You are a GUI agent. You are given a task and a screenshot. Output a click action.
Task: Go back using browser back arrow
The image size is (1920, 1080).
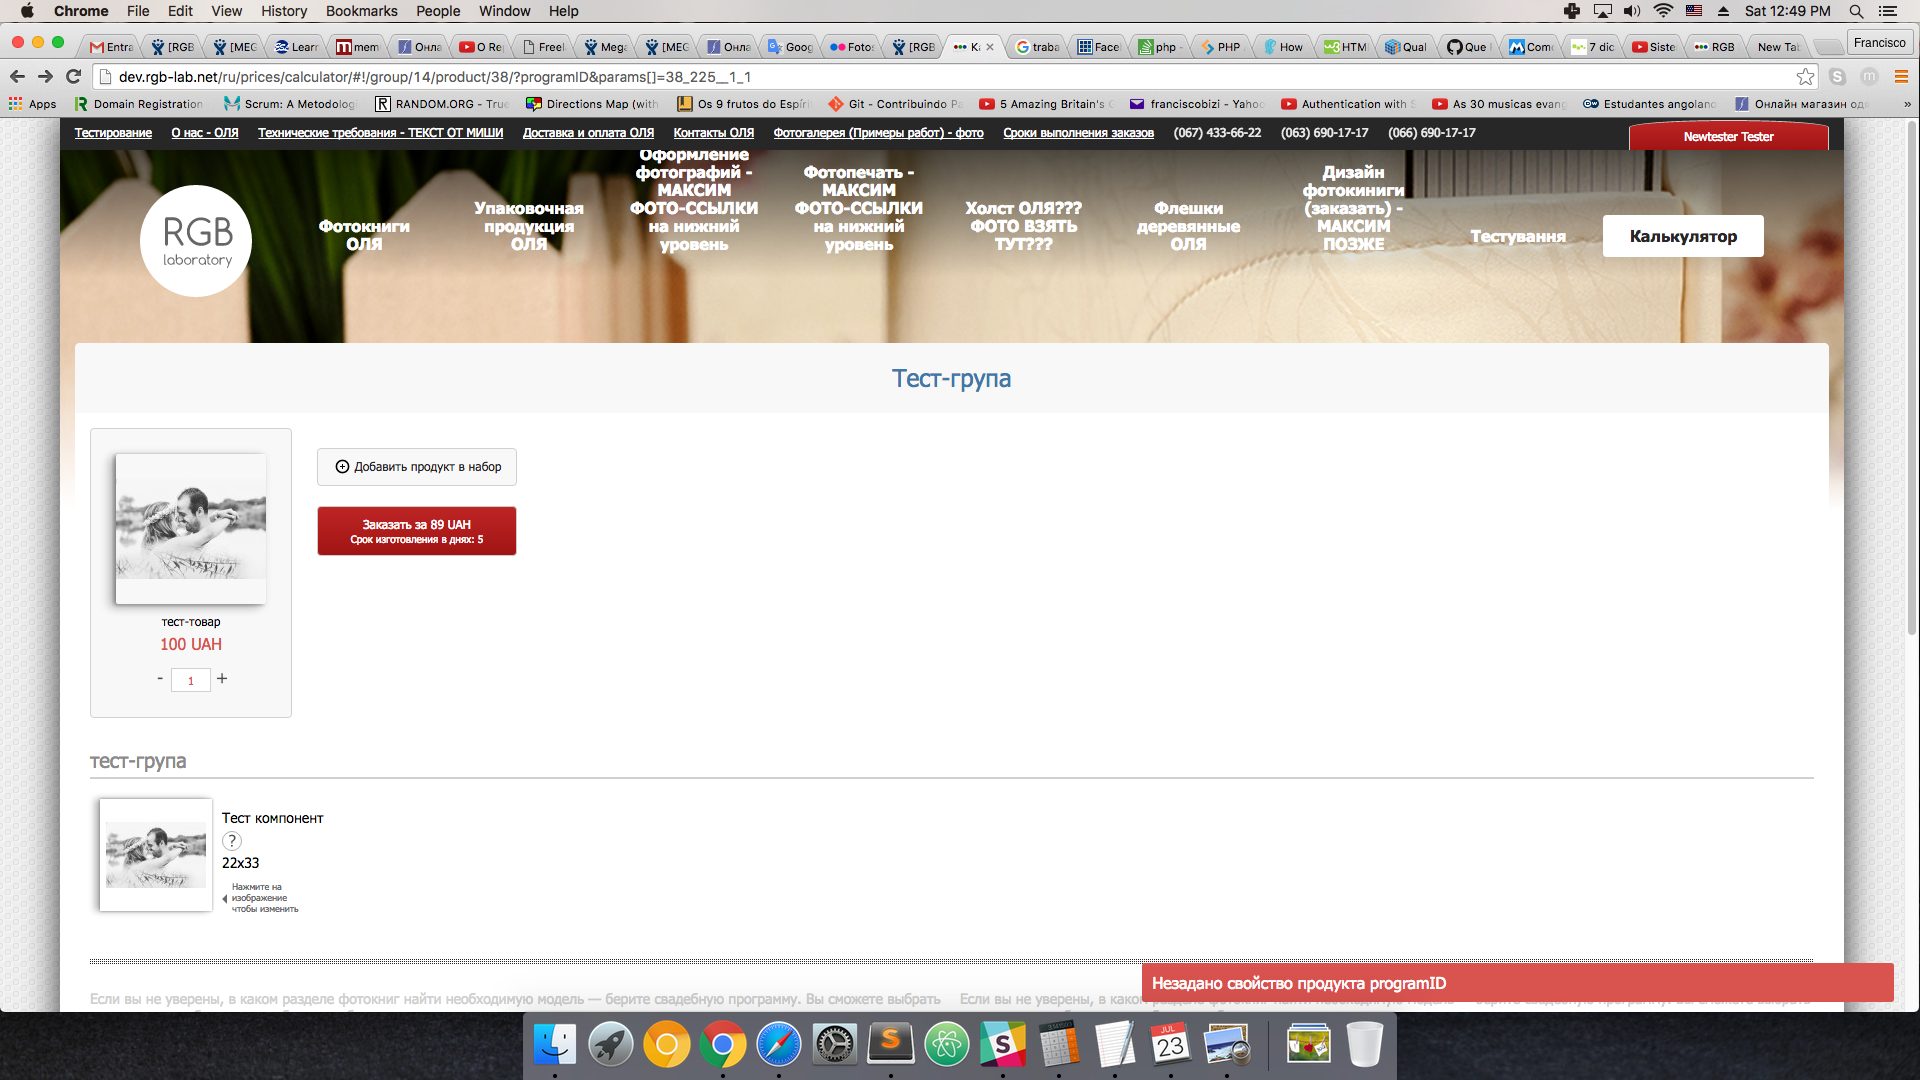click(17, 77)
